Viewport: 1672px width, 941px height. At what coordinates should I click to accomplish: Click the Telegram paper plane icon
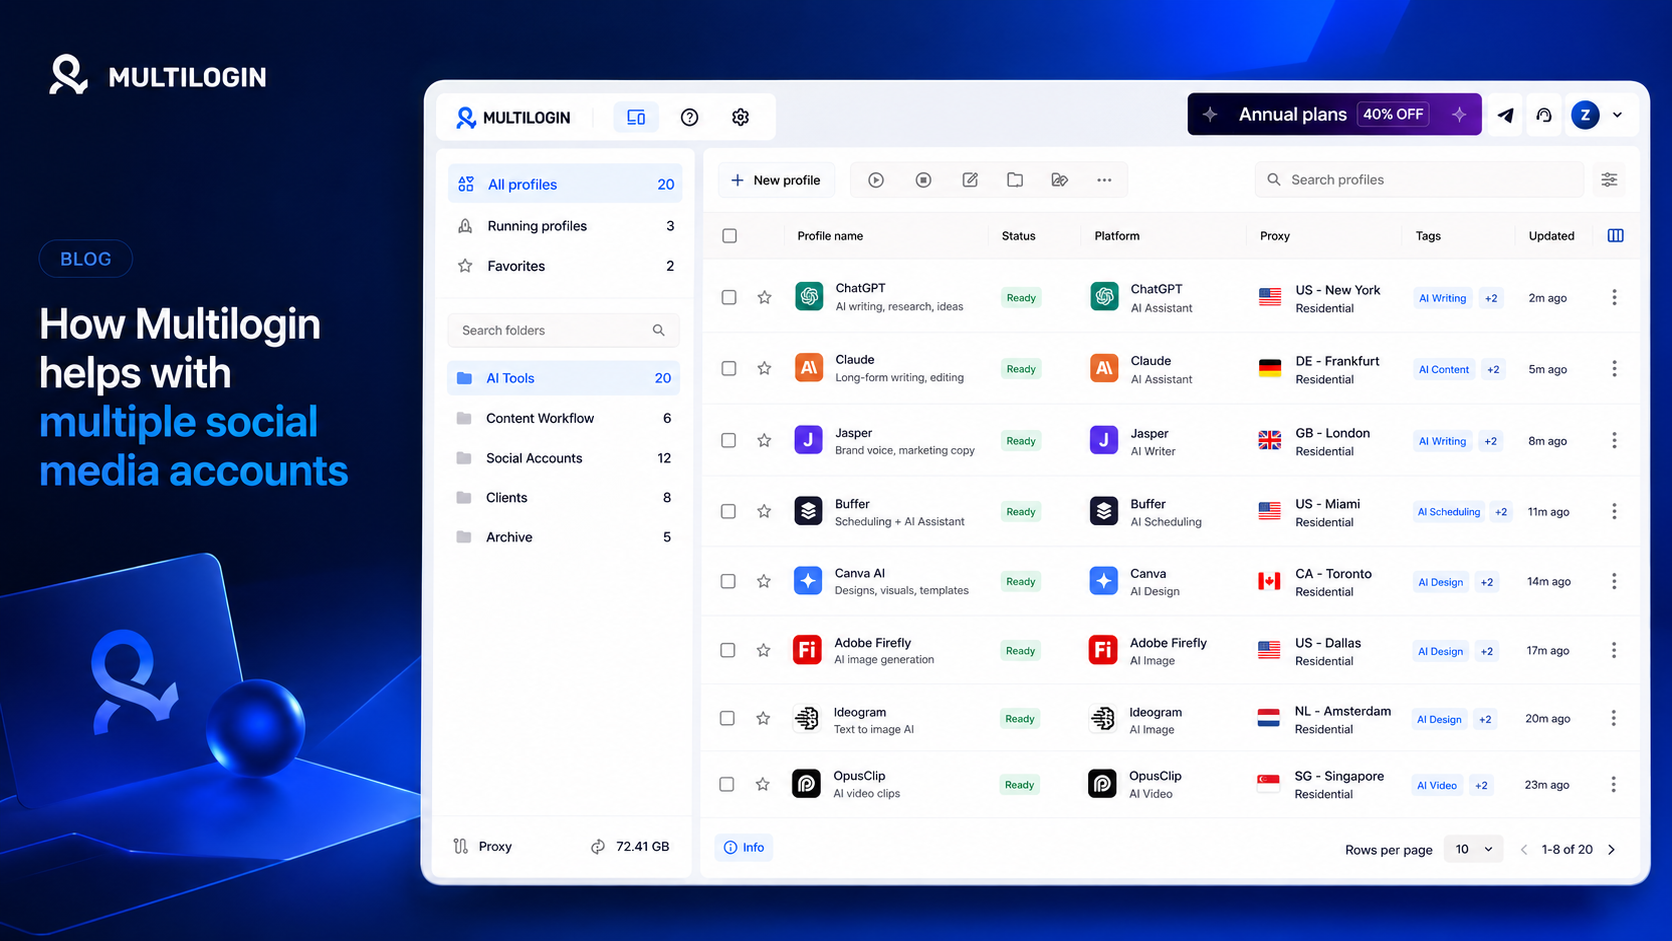pyautogui.click(x=1505, y=115)
